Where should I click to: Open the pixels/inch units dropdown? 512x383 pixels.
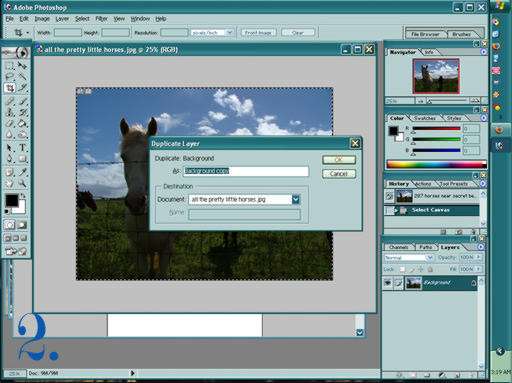click(229, 33)
